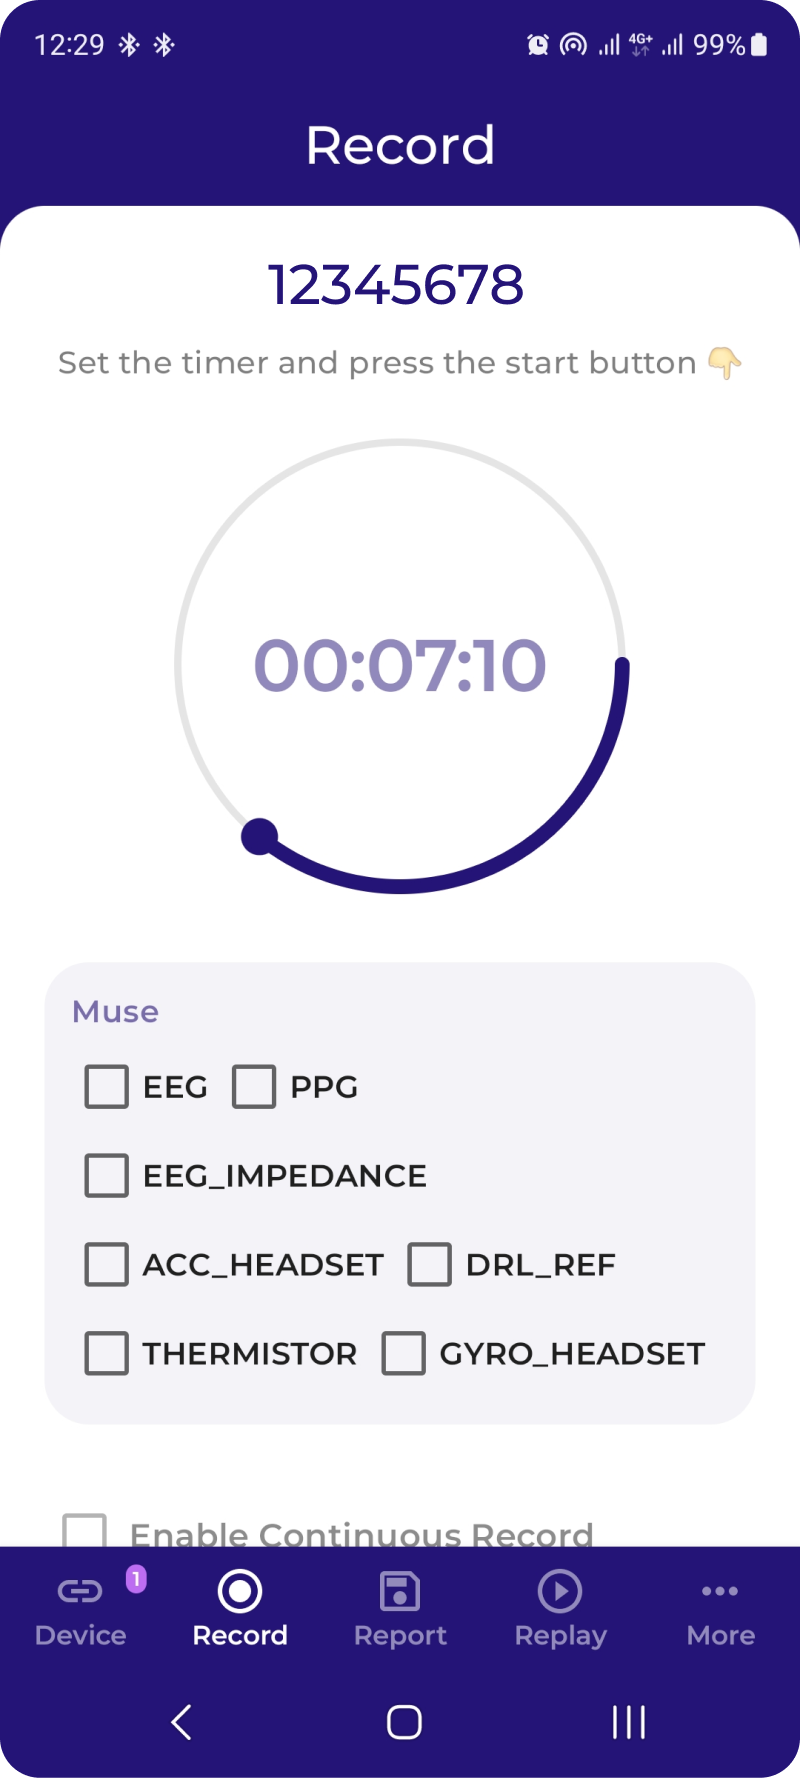Image resolution: width=800 pixels, height=1778 pixels.
Task: Tap the Record circle icon
Action: tap(240, 1591)
